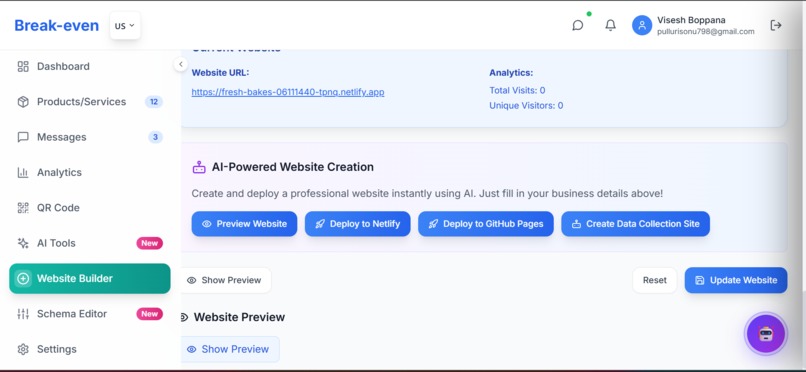Image resolution: width=806 pixels, height=372 pixels.
Task: Click the rocket icon in Deploy to GitHub Pages
Action: (433, 224)
